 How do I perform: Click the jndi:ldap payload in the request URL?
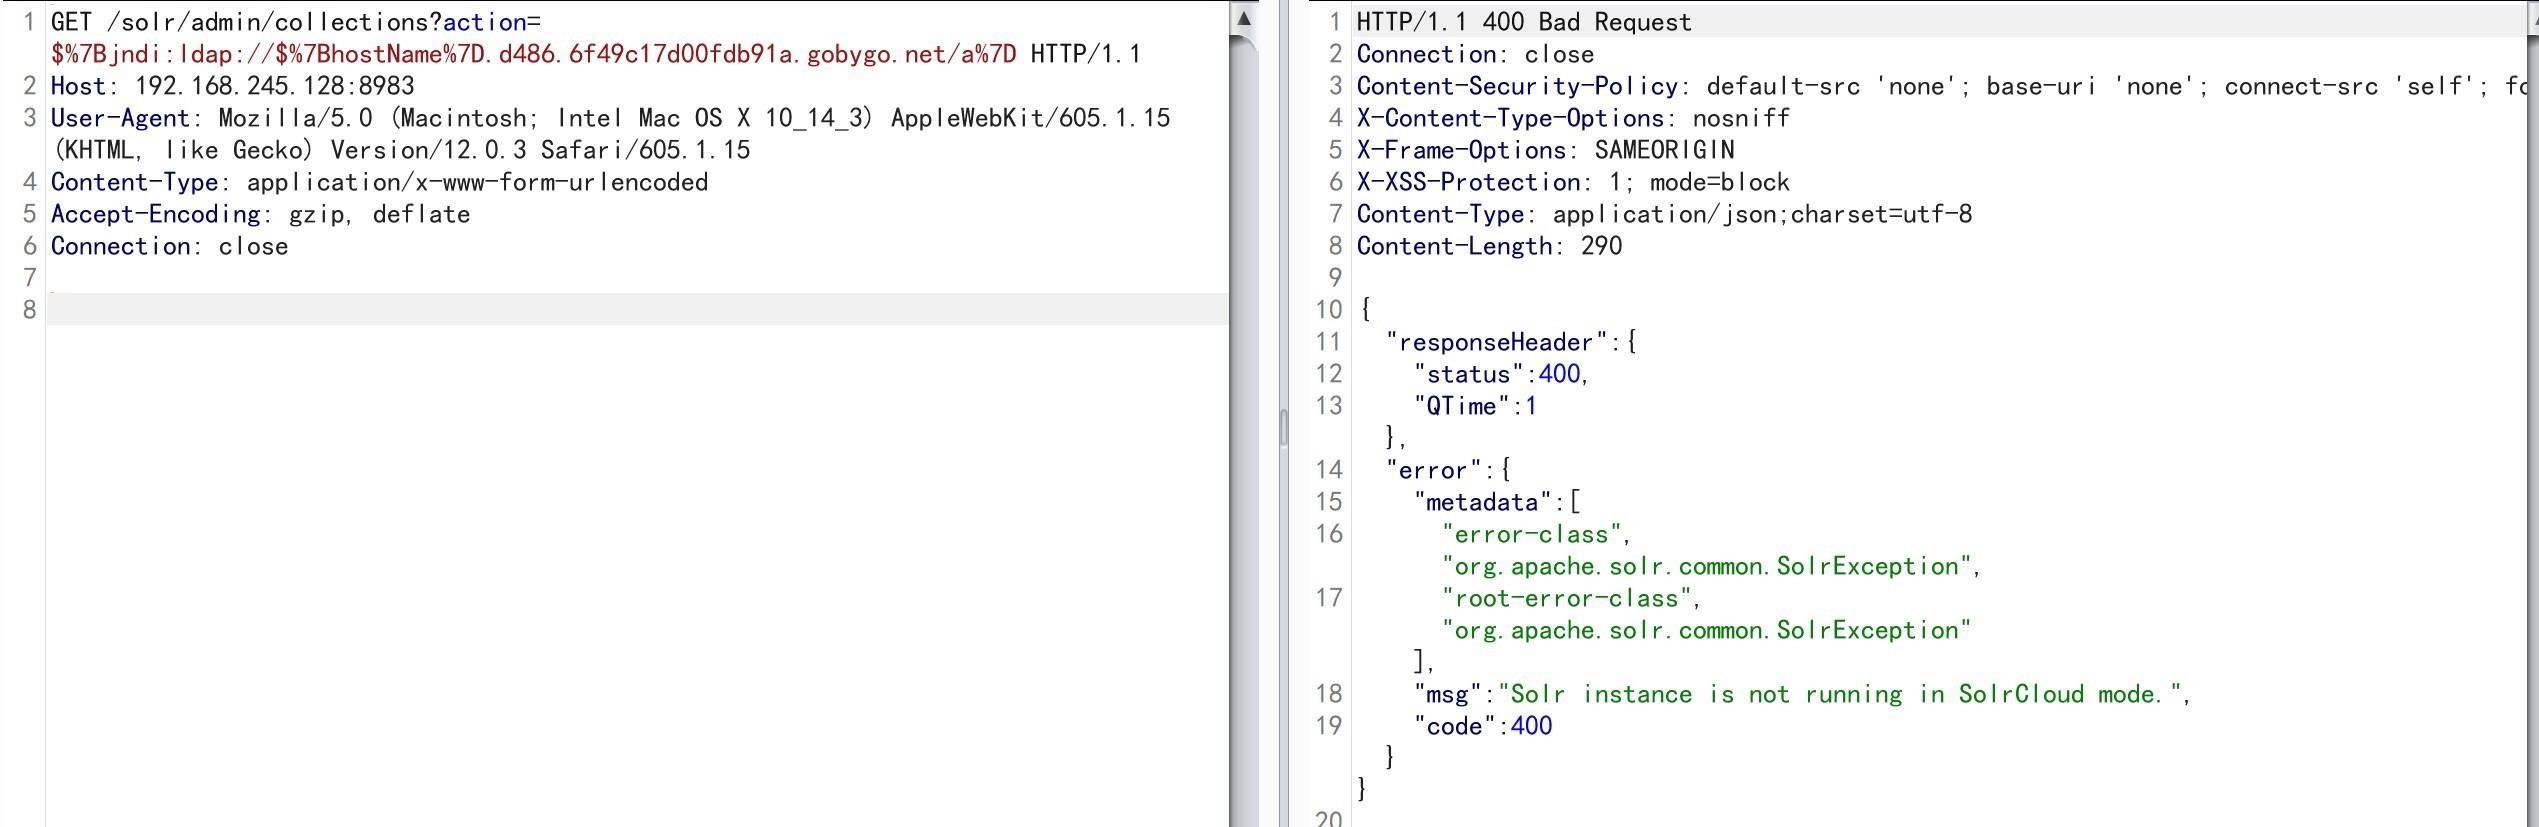pyautogui.click(x=534, y=54)
